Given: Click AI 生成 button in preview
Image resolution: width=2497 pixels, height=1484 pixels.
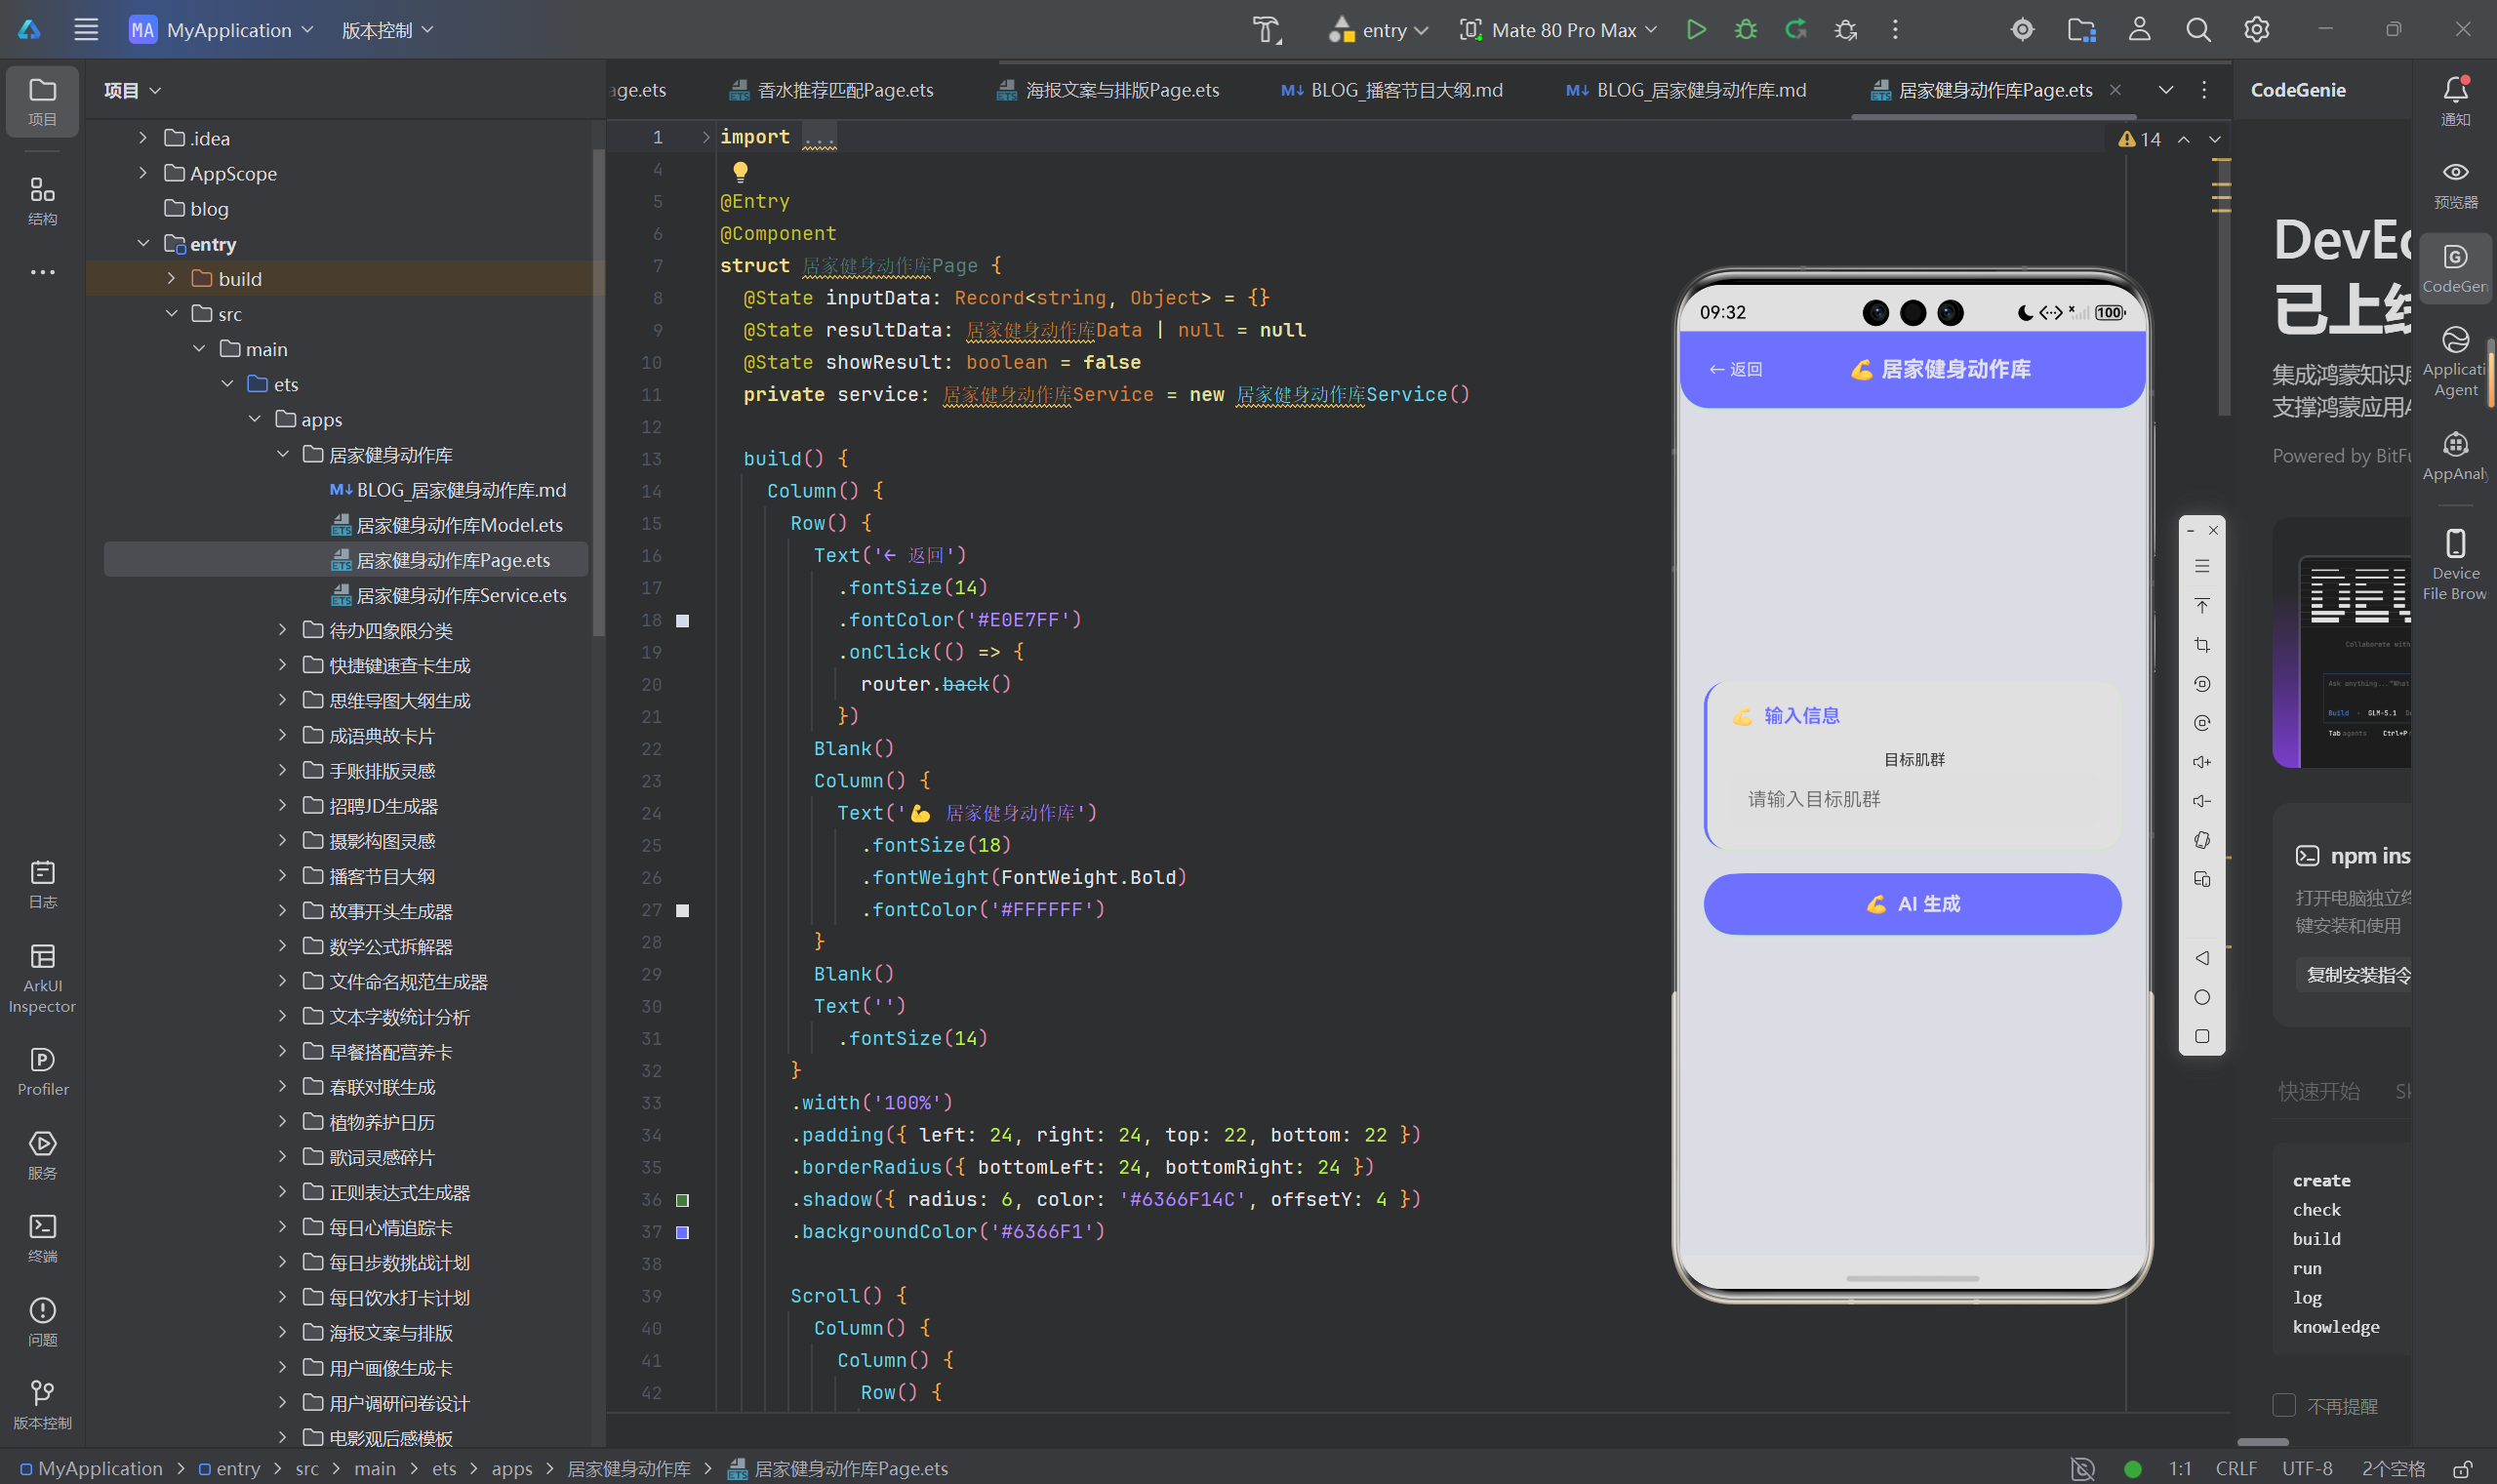Looking at the screenshot, I should coord(1912,904).
